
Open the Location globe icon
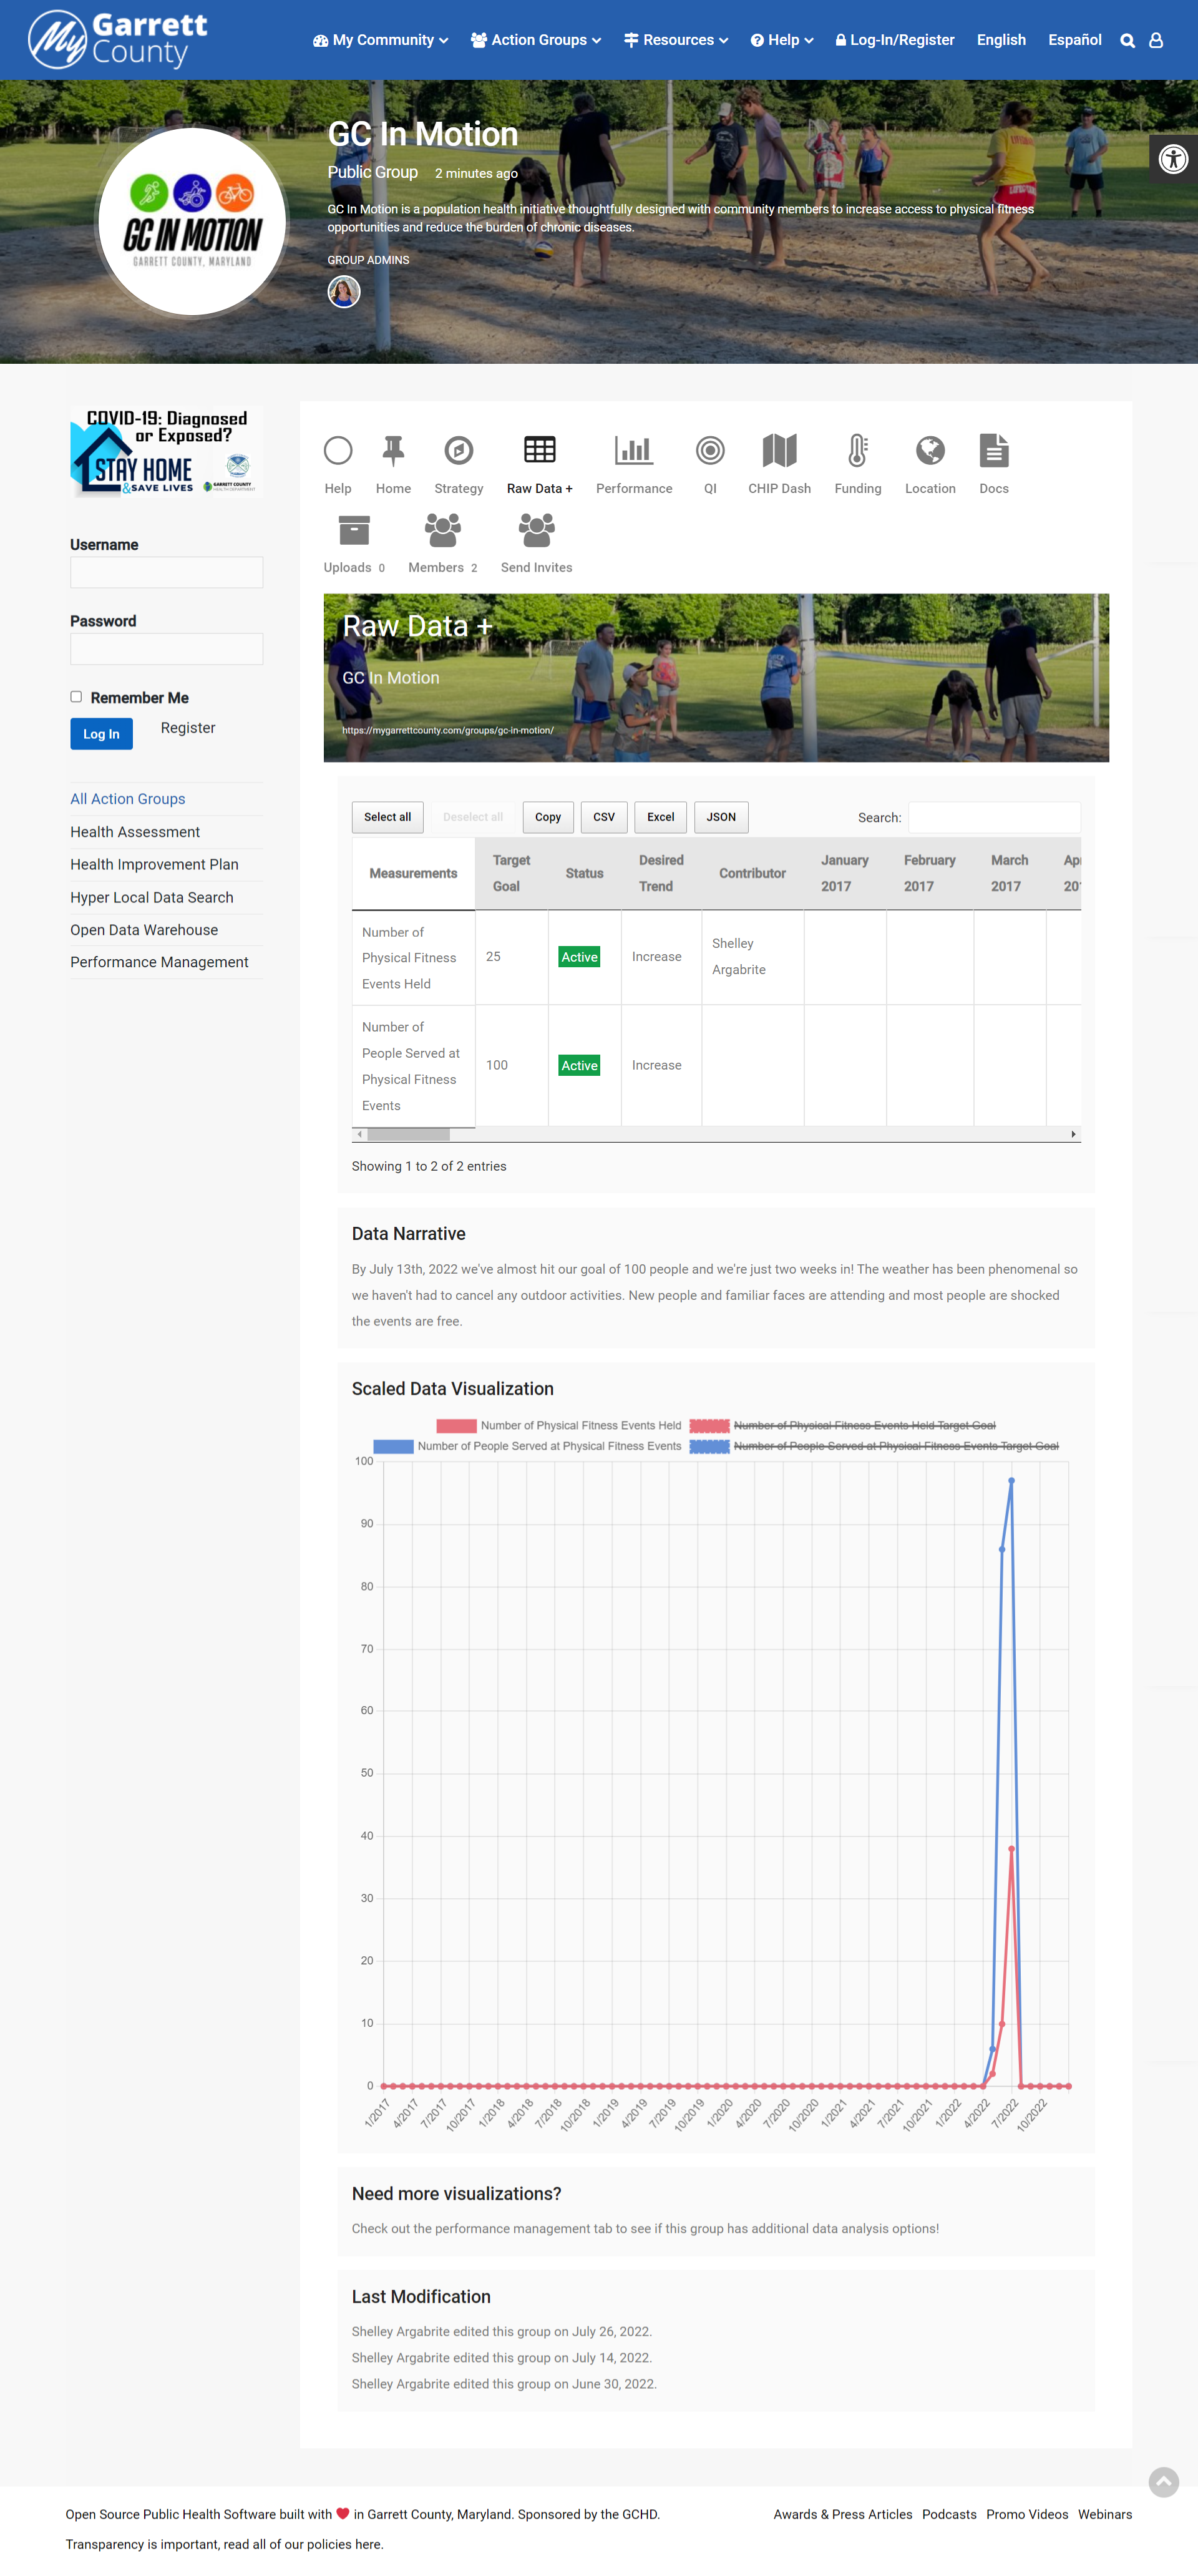point(930,451)
